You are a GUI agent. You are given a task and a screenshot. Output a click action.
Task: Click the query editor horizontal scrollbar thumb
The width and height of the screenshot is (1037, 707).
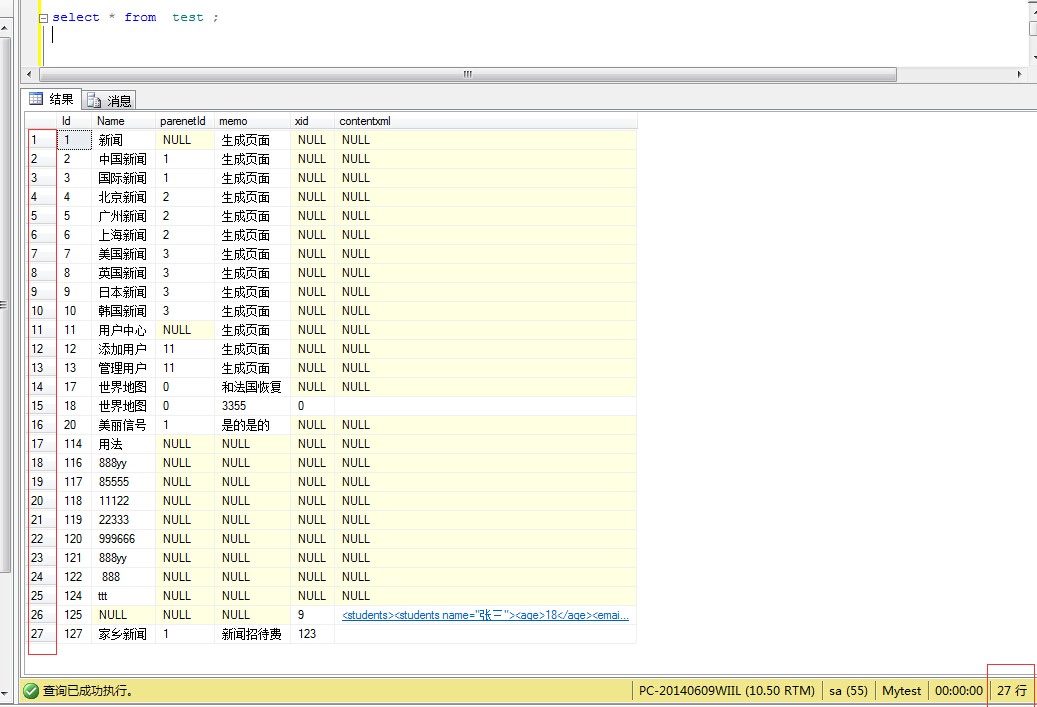[x=468, y=74]
